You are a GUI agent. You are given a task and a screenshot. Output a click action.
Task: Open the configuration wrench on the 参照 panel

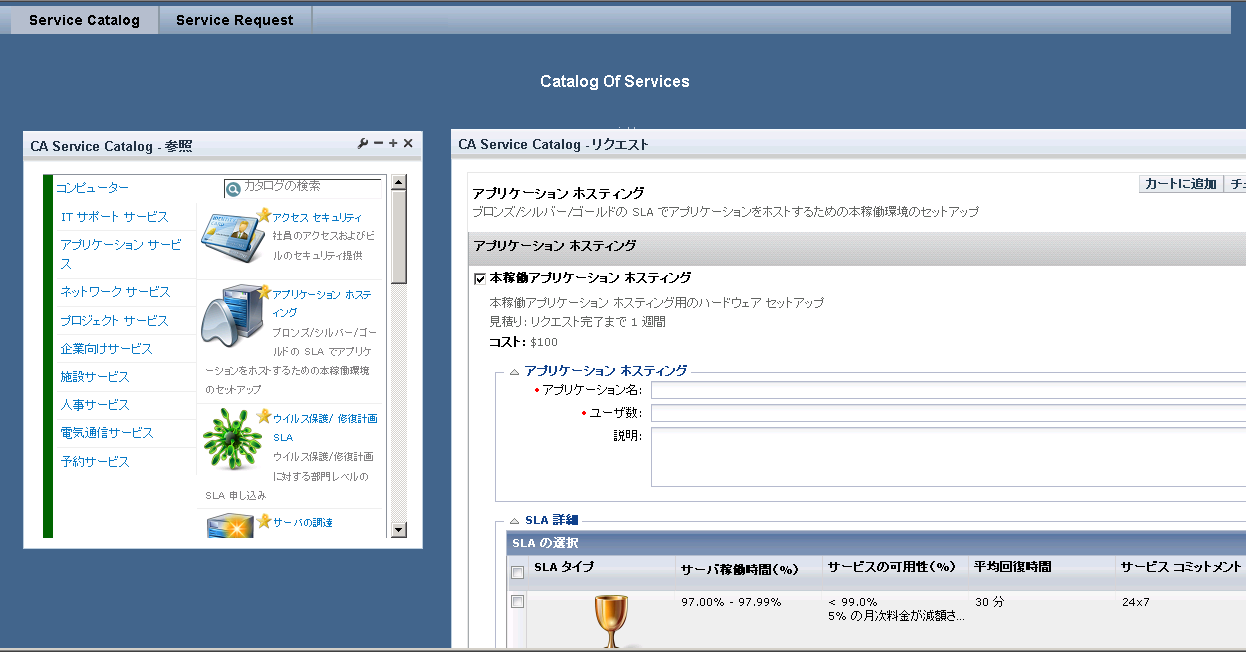(364, 143)
